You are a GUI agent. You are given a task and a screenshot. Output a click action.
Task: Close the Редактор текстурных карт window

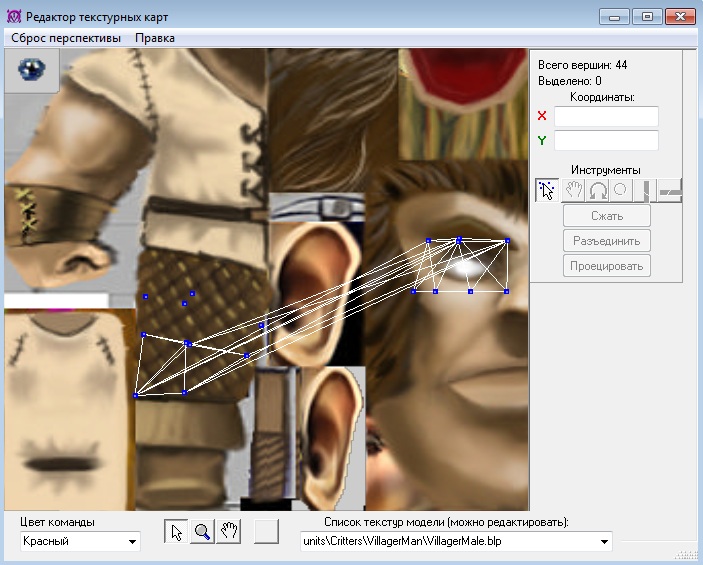pyautogui.click(x=680, y=17)
